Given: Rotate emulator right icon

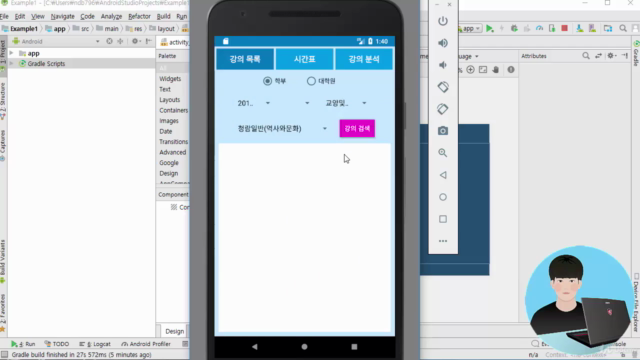Looking at the screenshot, I should (x=443, y=109).
